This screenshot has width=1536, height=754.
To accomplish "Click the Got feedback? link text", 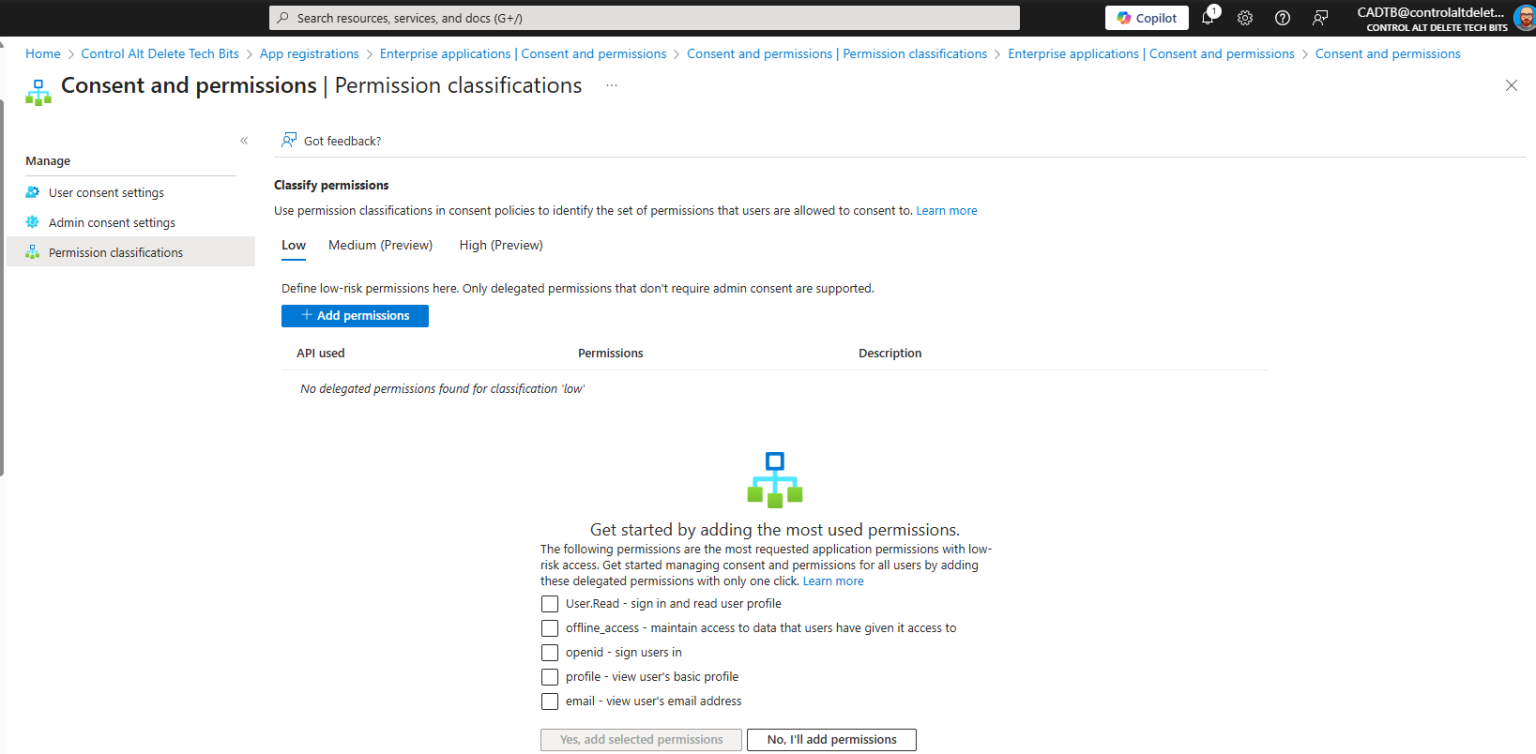I will click(342, 141).
